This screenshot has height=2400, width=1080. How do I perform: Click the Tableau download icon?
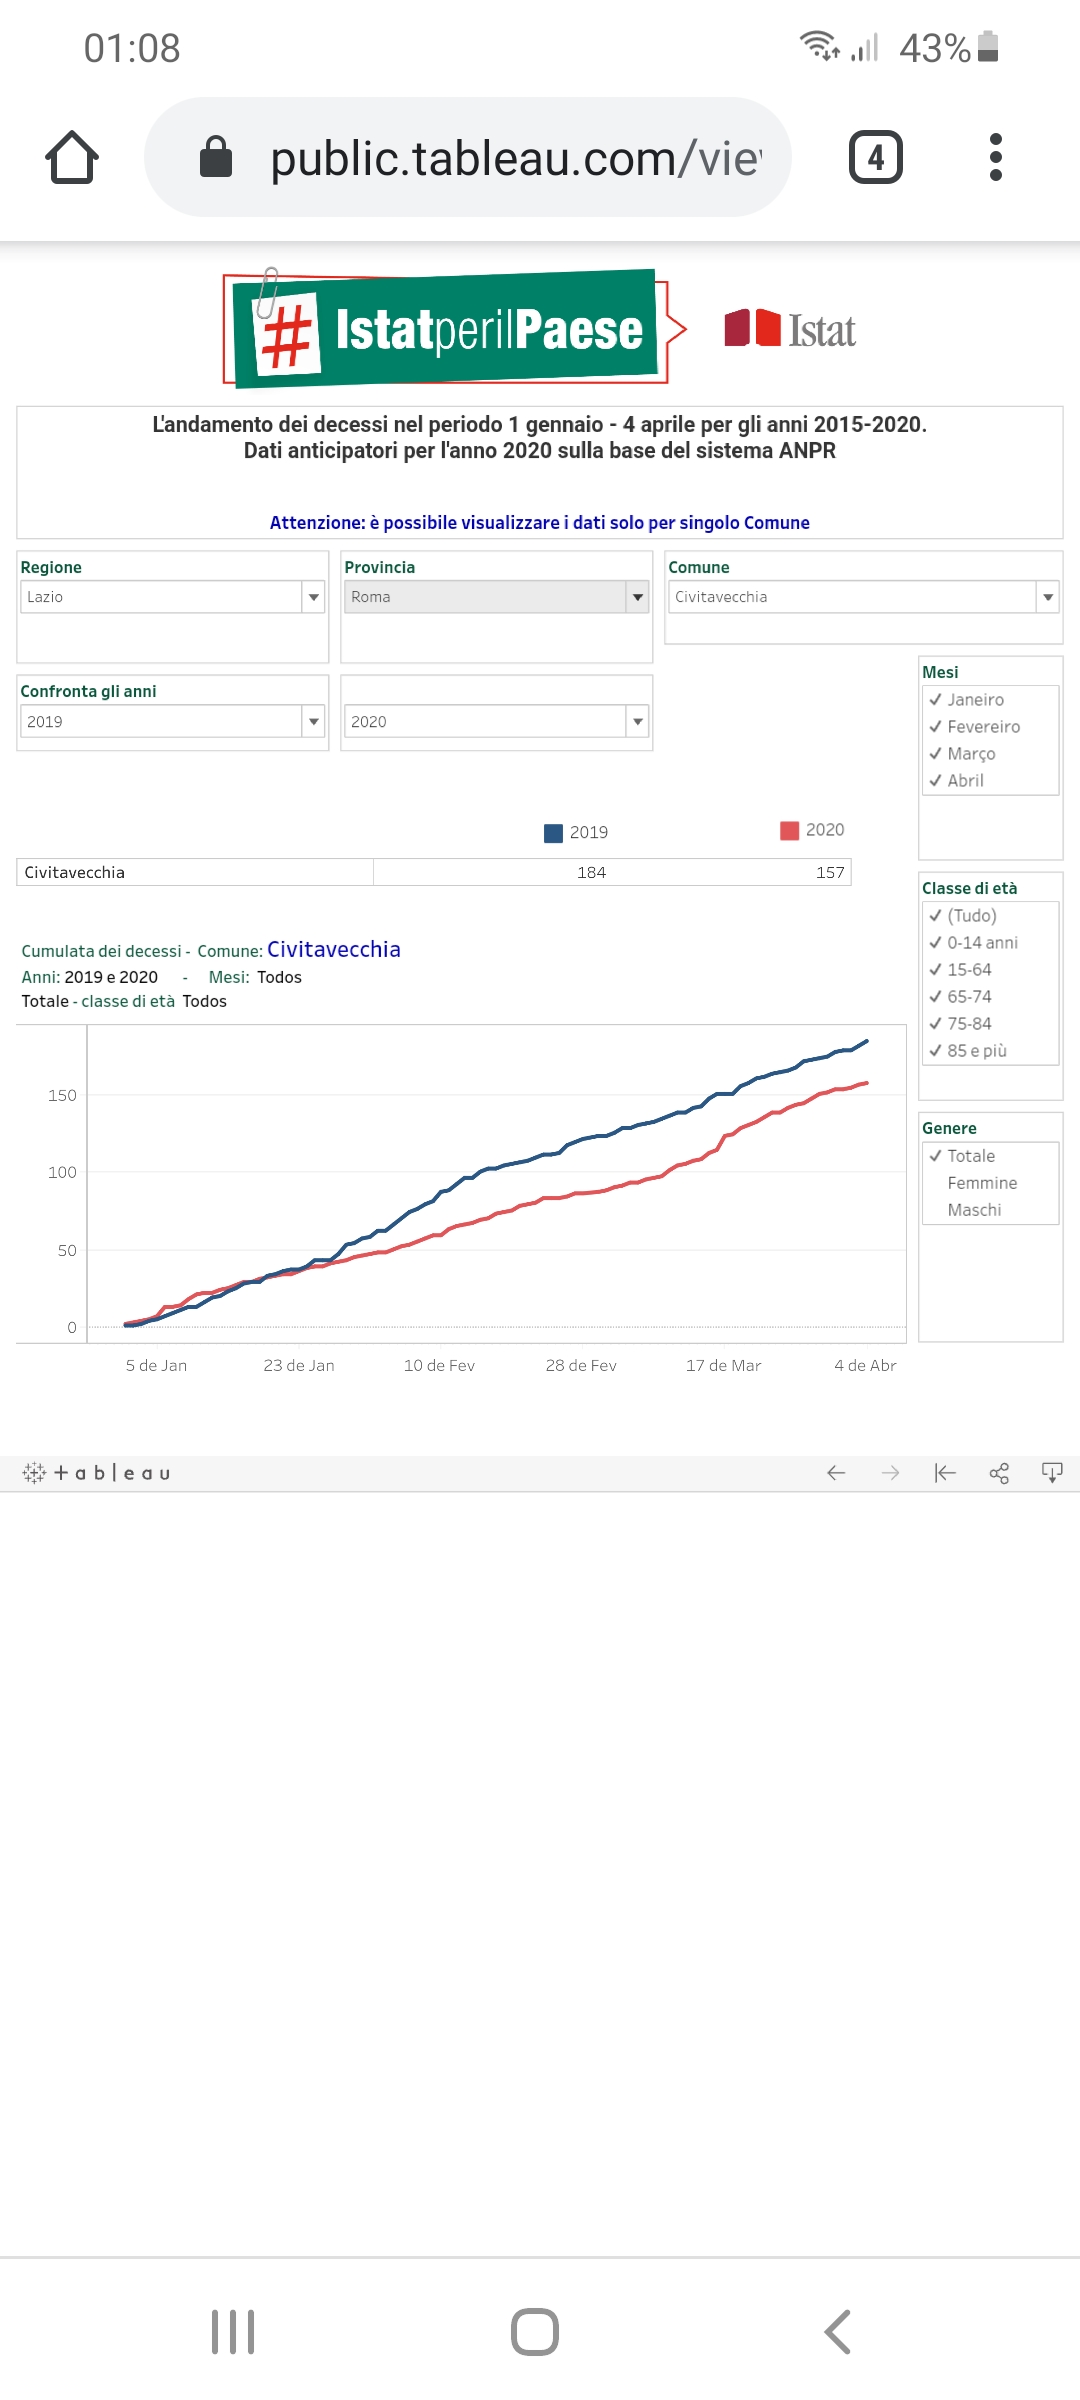(1052, 1473)
